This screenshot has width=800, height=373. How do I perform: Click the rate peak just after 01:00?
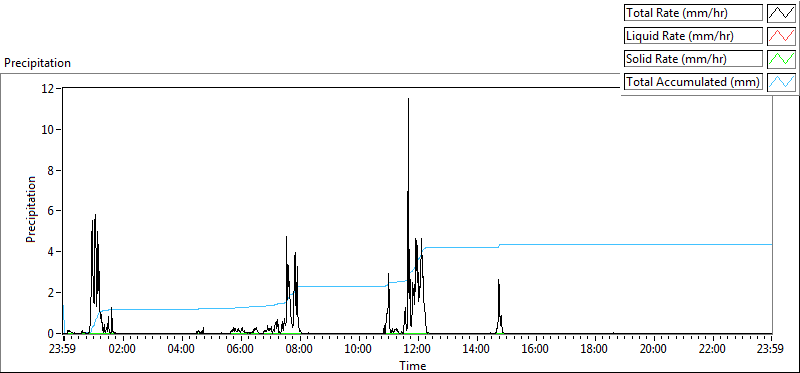pos(95,216)
